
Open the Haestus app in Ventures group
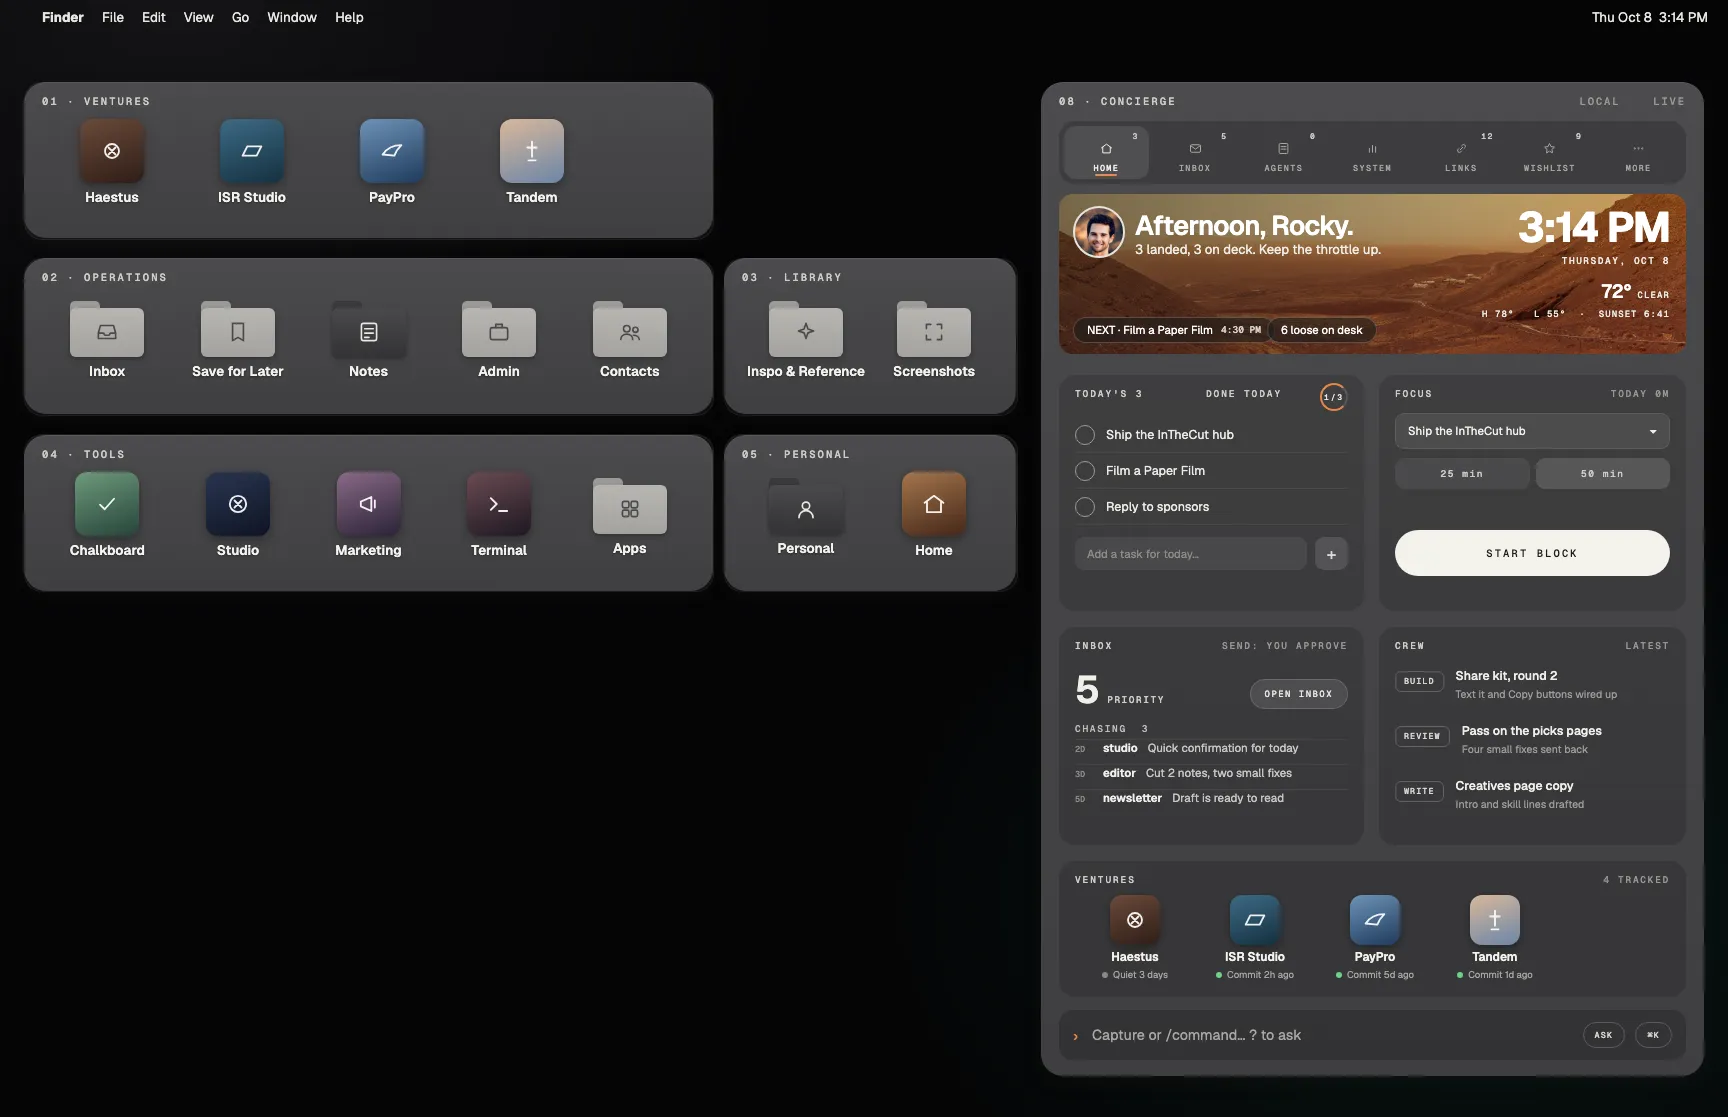(112, 151)
